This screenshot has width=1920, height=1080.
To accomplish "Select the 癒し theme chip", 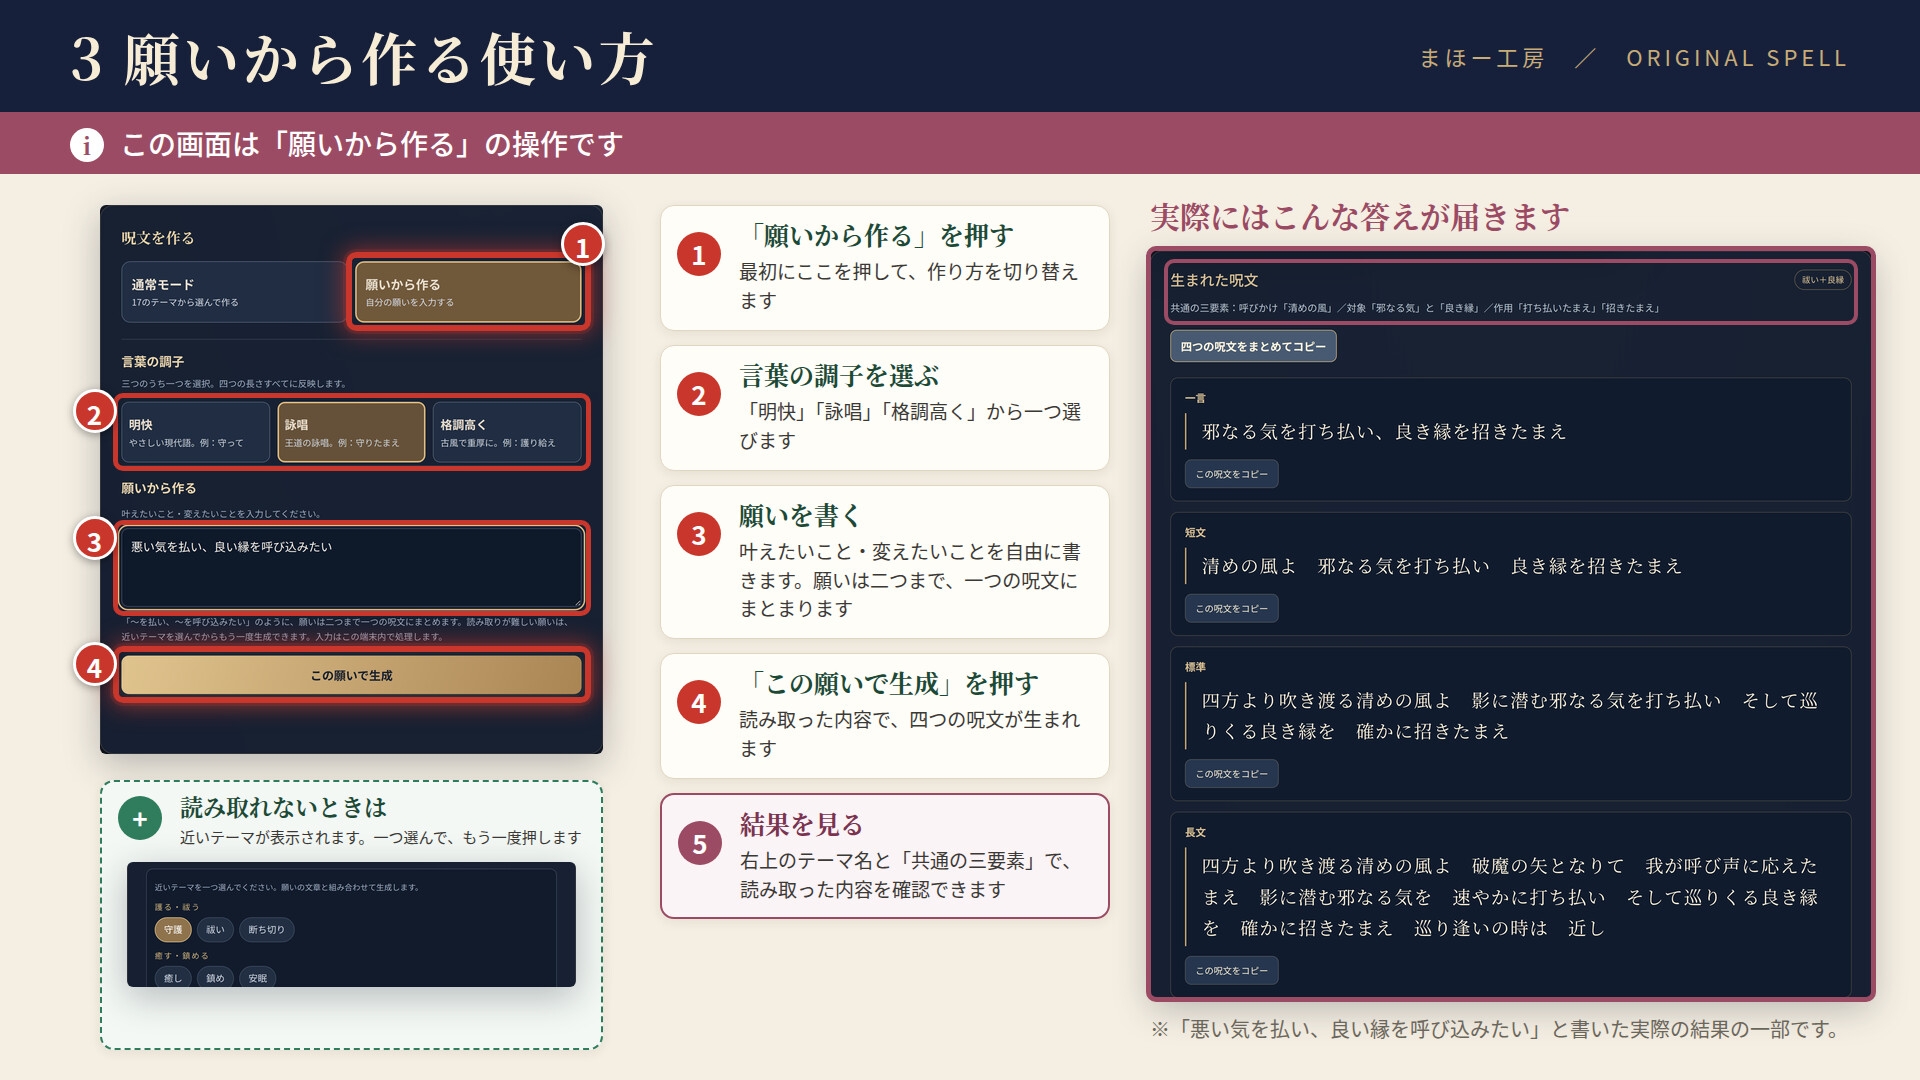I will (x=173, y=977).
